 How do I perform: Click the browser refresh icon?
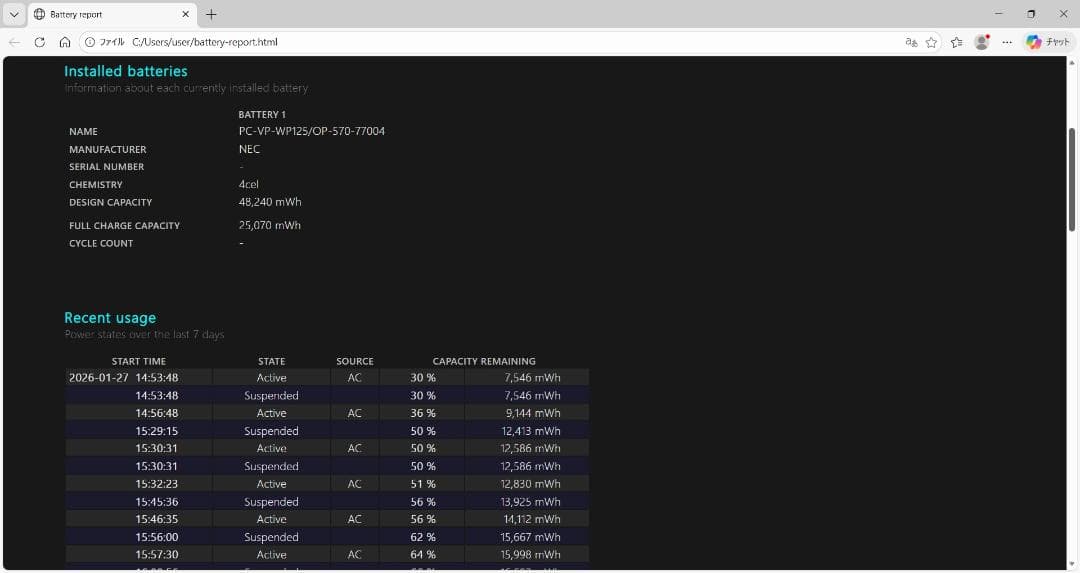tap(39, 42)
